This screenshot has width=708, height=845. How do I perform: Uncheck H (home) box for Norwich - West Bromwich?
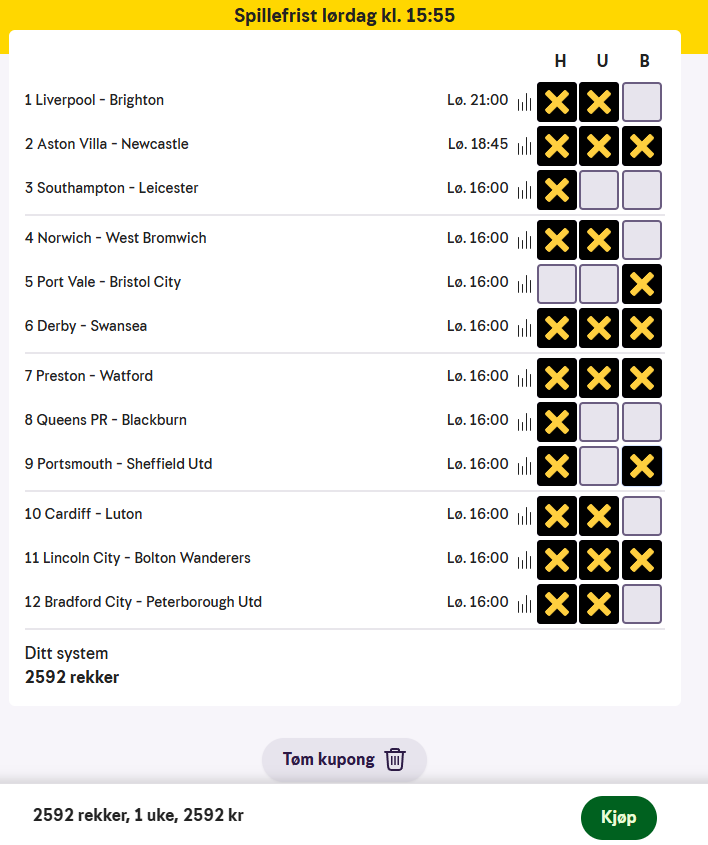[x=557, y=239]
